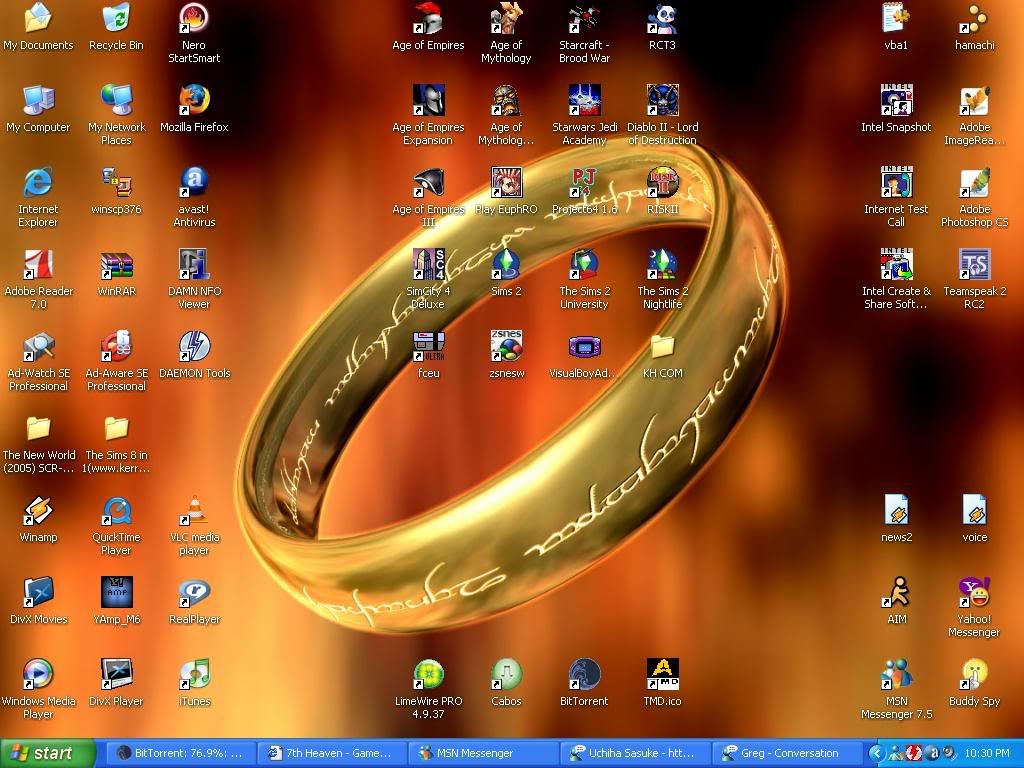Switch to Greg - Conversation taskbar window
Viewport: 1024px width, 768px height.
[x=788, y=753]
